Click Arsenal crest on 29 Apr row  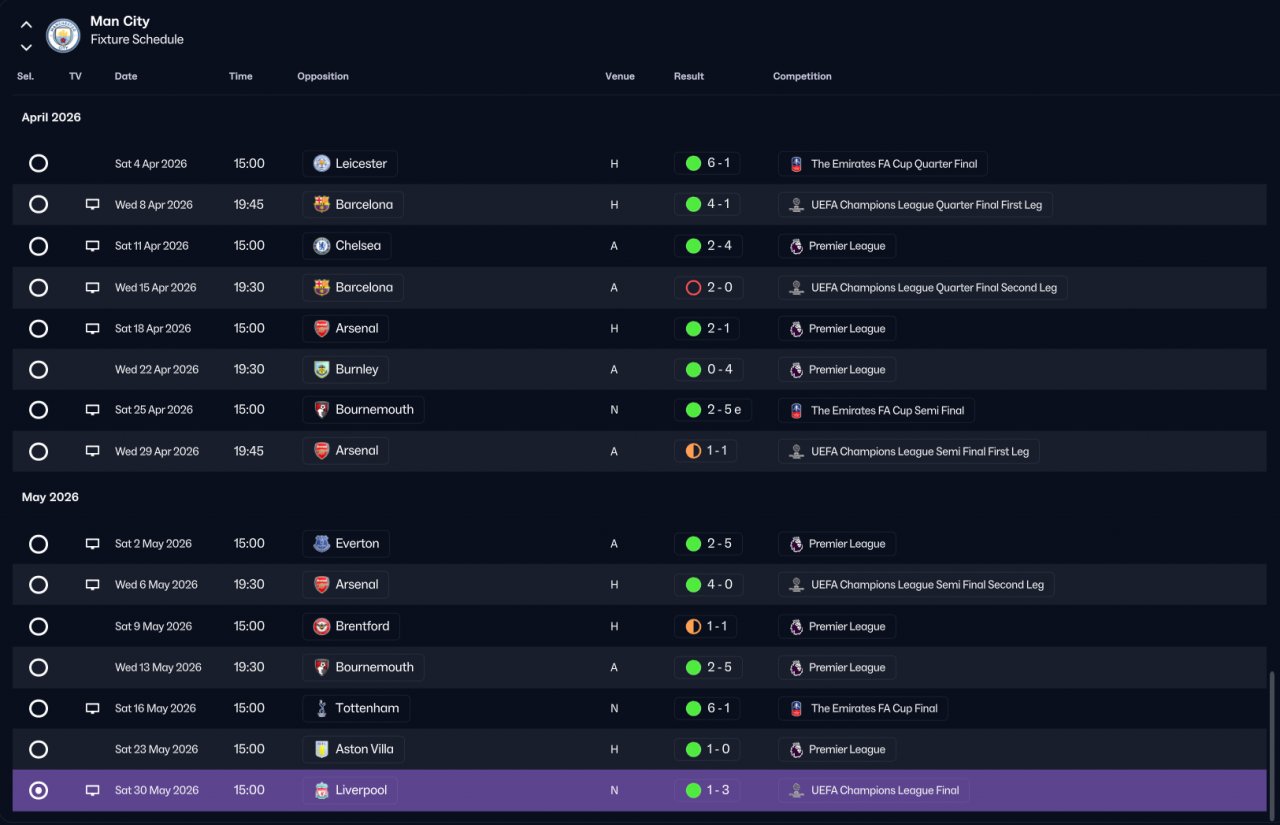point(321,451)
